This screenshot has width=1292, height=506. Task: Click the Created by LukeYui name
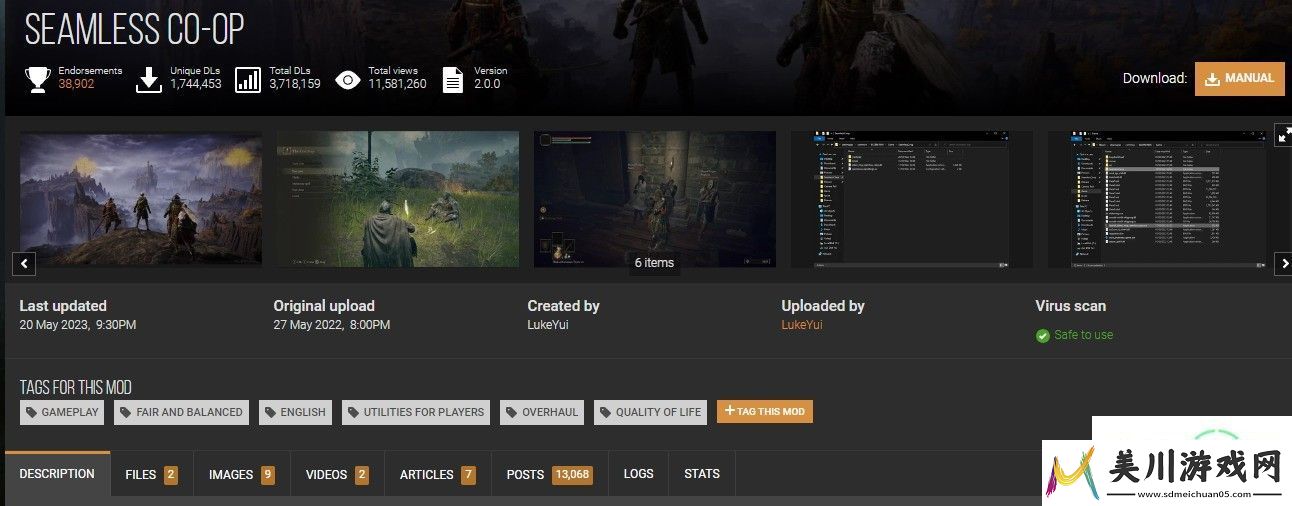548,325
